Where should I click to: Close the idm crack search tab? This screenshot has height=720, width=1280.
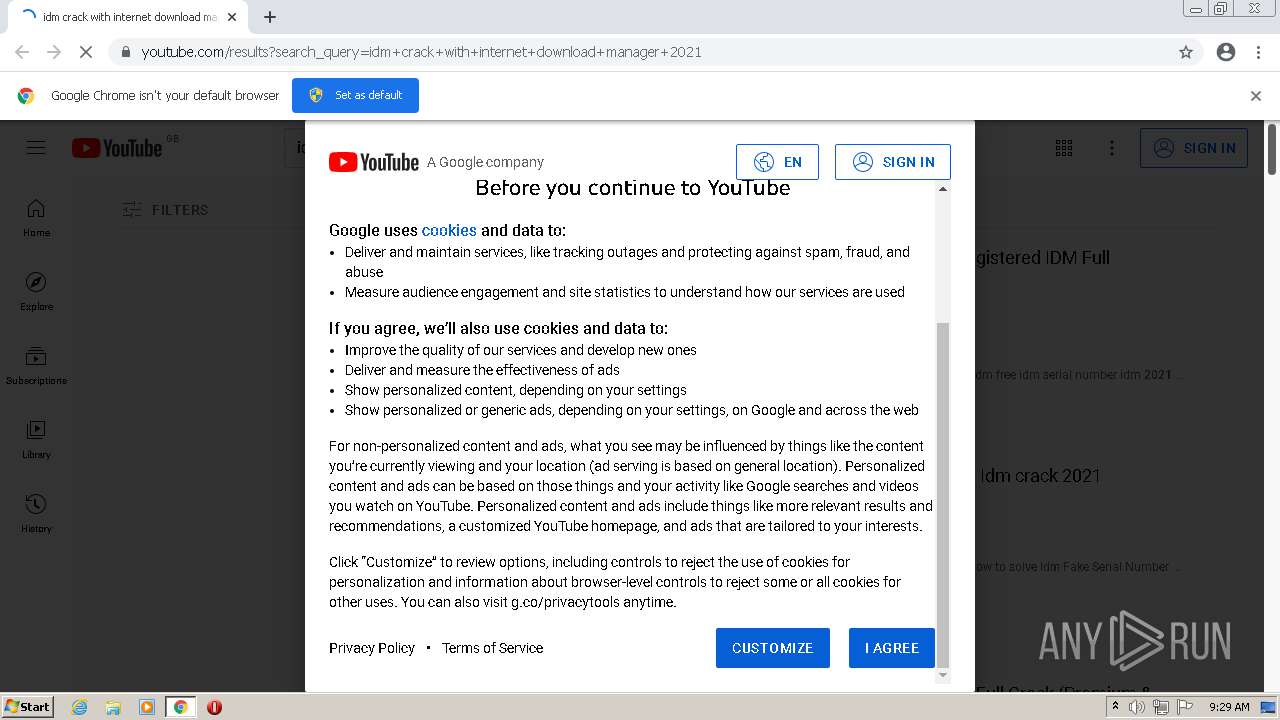coord(232,17)
